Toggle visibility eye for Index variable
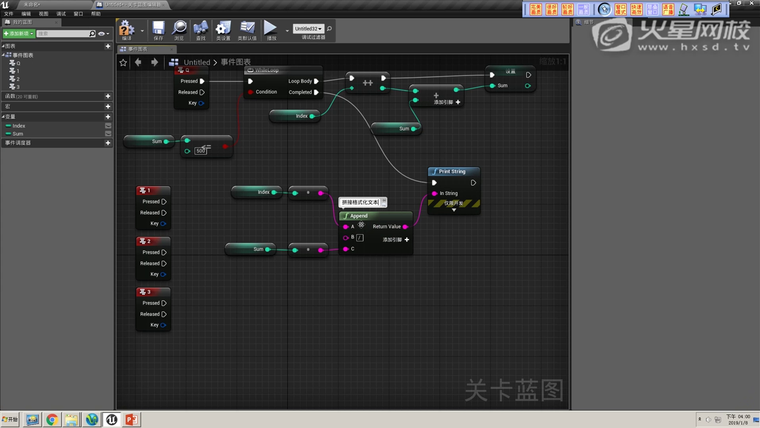The height and width of the screenshot is (428, 760). coord(108,126)
